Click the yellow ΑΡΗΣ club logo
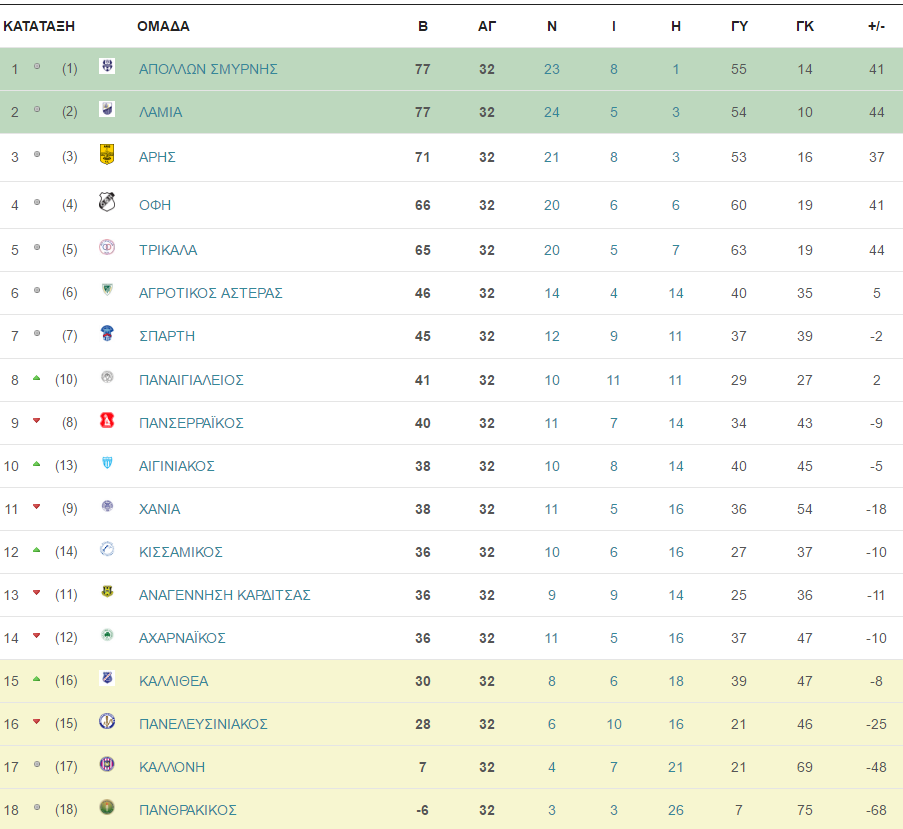 pyautogui.click(x=107, y=154)
